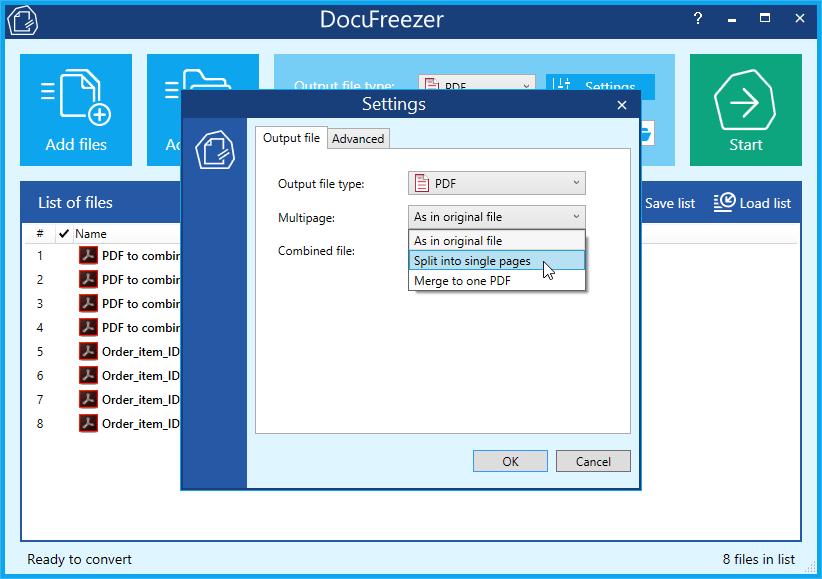Click the Name column header

point(91,233)
